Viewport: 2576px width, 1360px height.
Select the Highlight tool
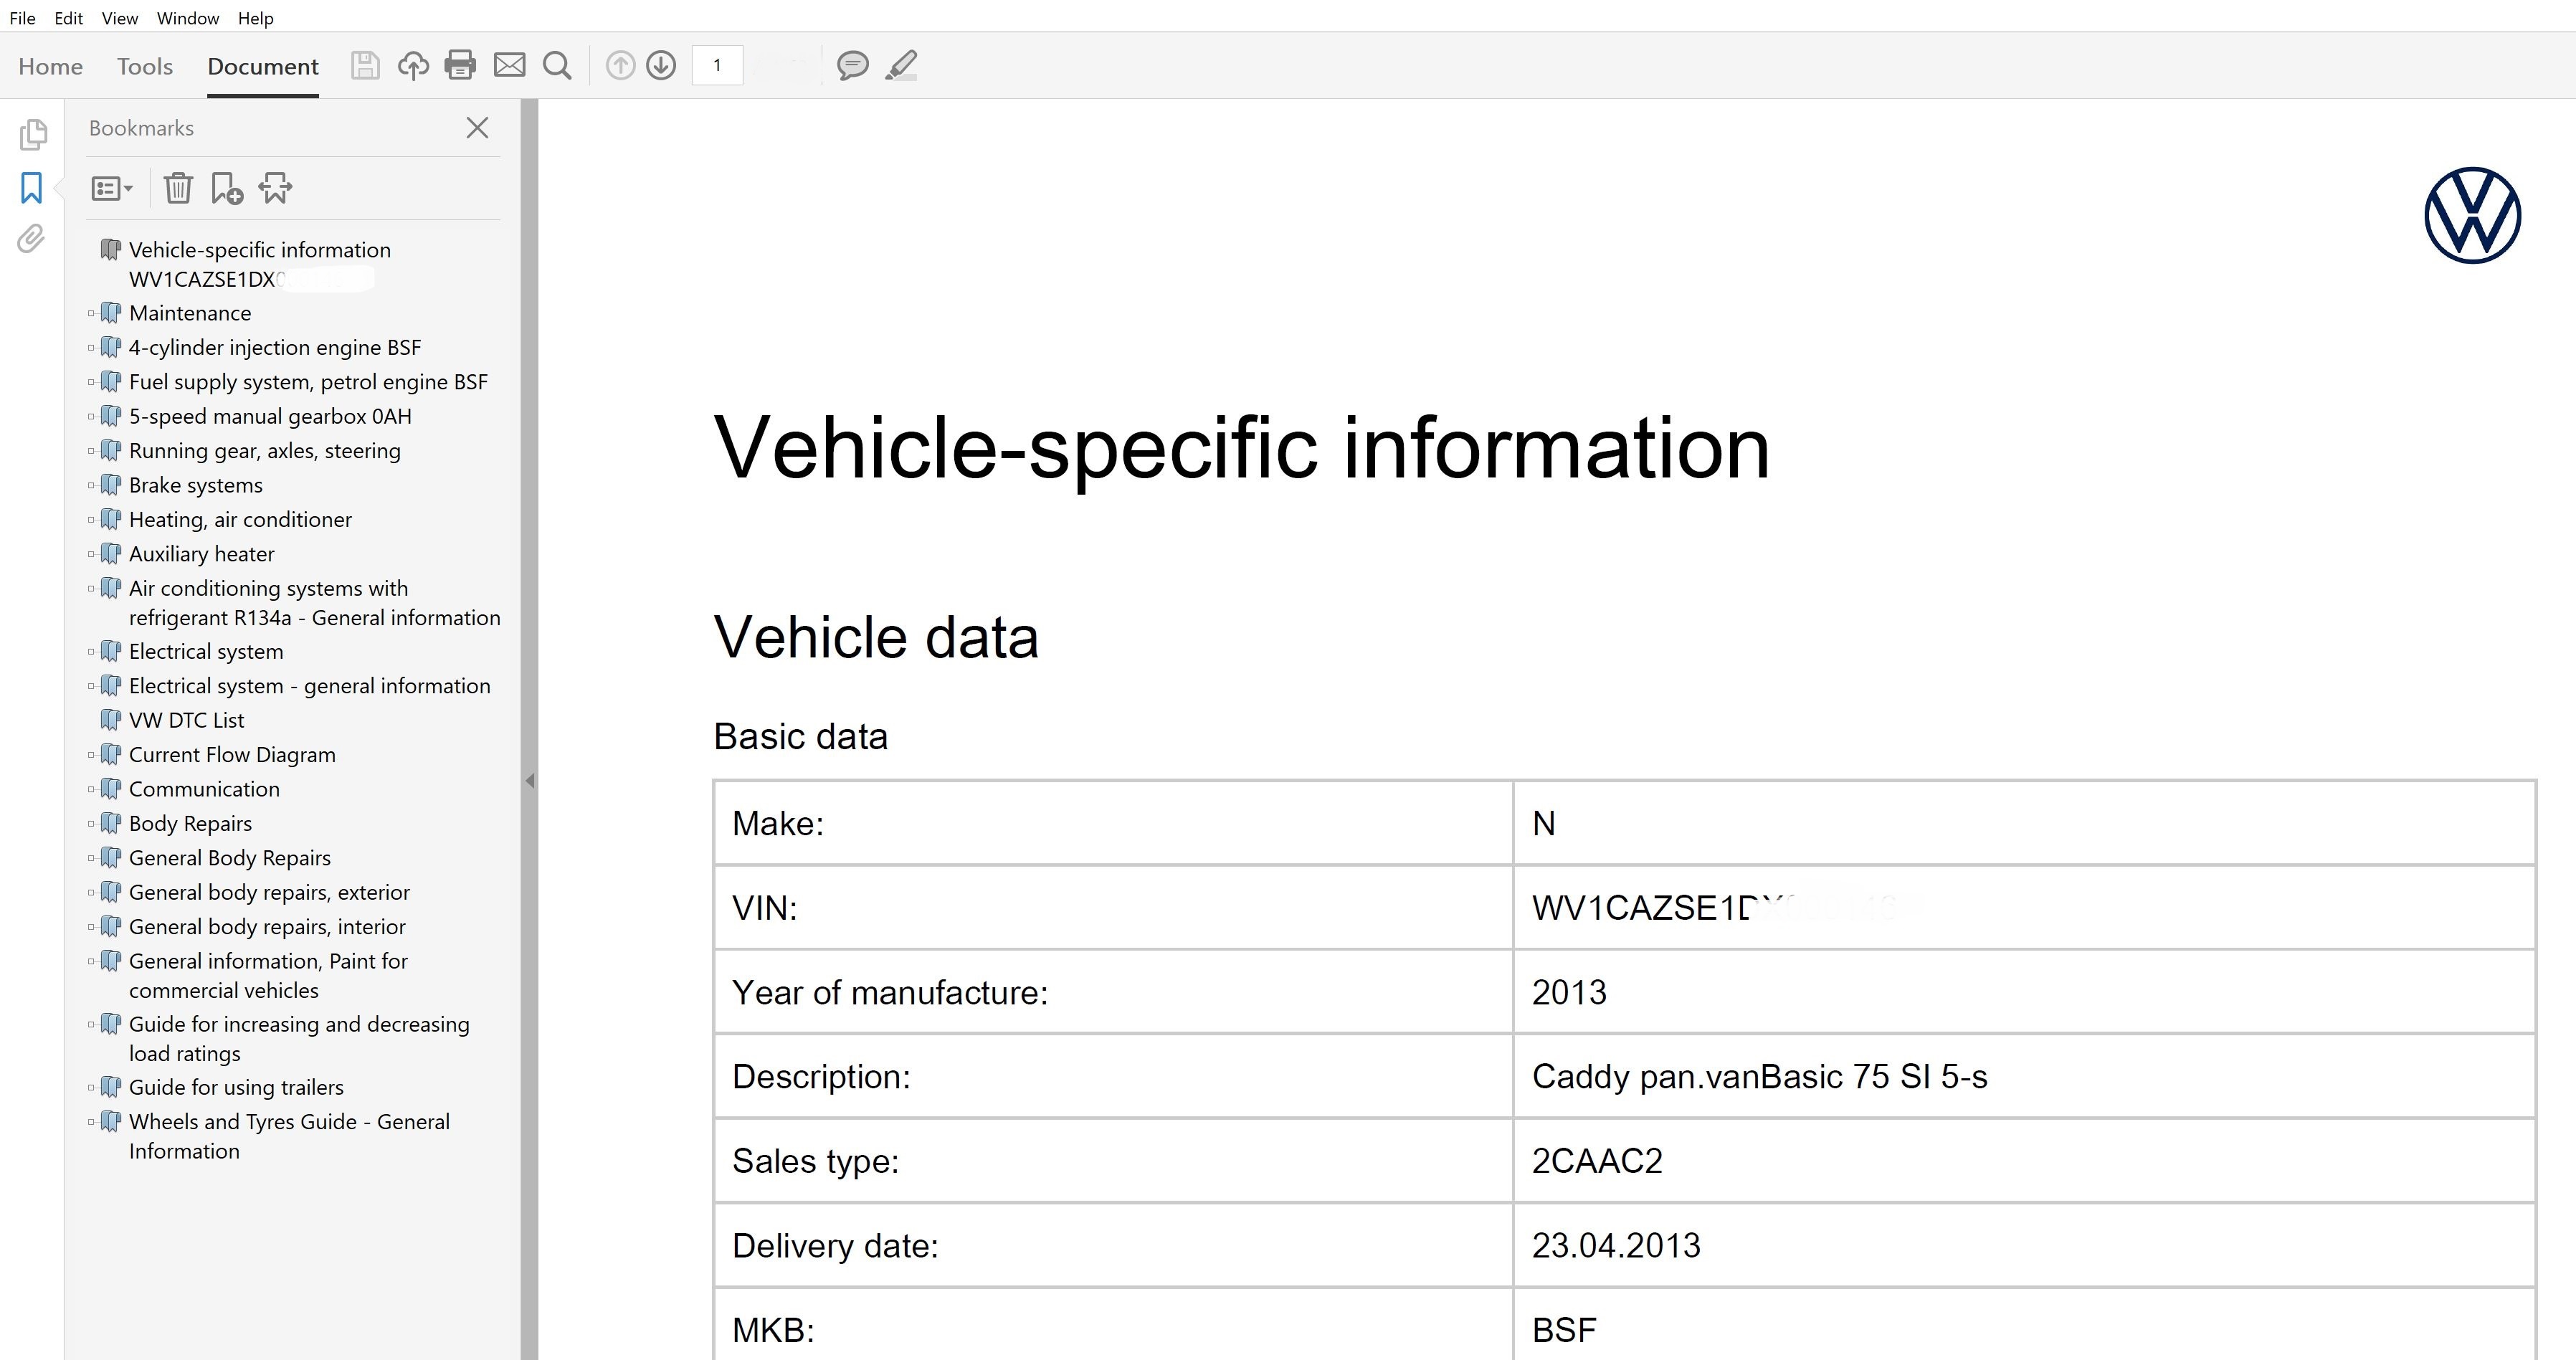pyautogui.click(x=901, y=65)
